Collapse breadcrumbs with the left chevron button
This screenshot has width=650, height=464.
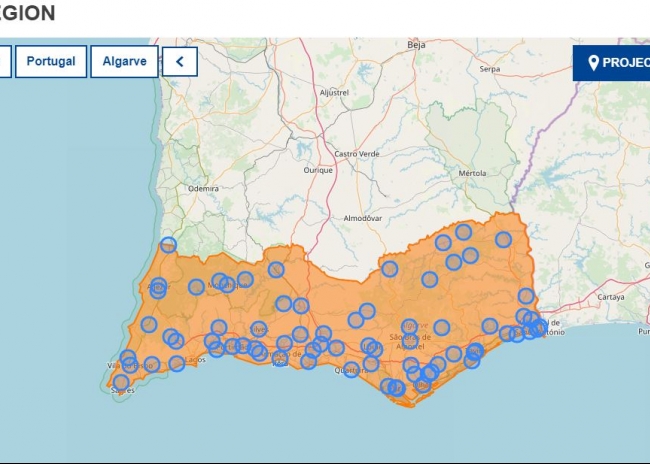click(180, 61)
